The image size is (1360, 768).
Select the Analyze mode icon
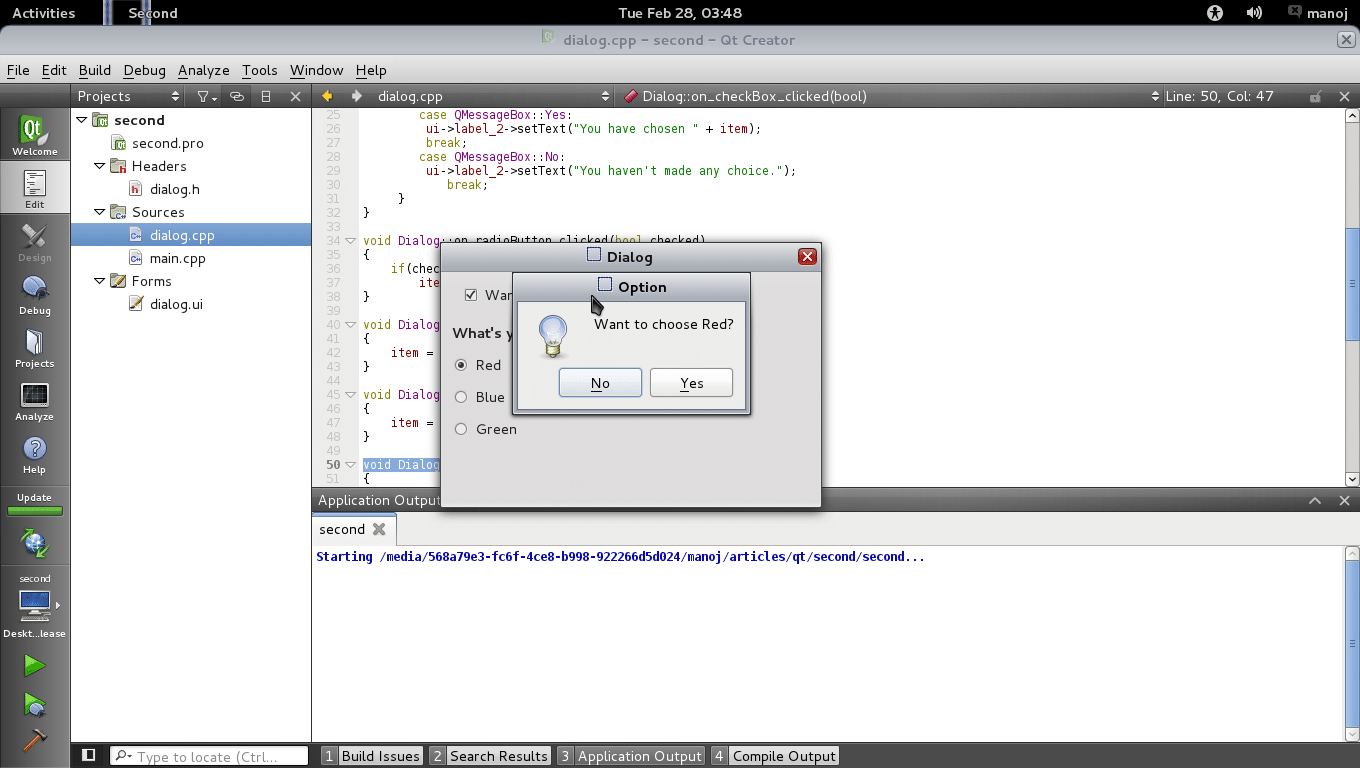34,401
